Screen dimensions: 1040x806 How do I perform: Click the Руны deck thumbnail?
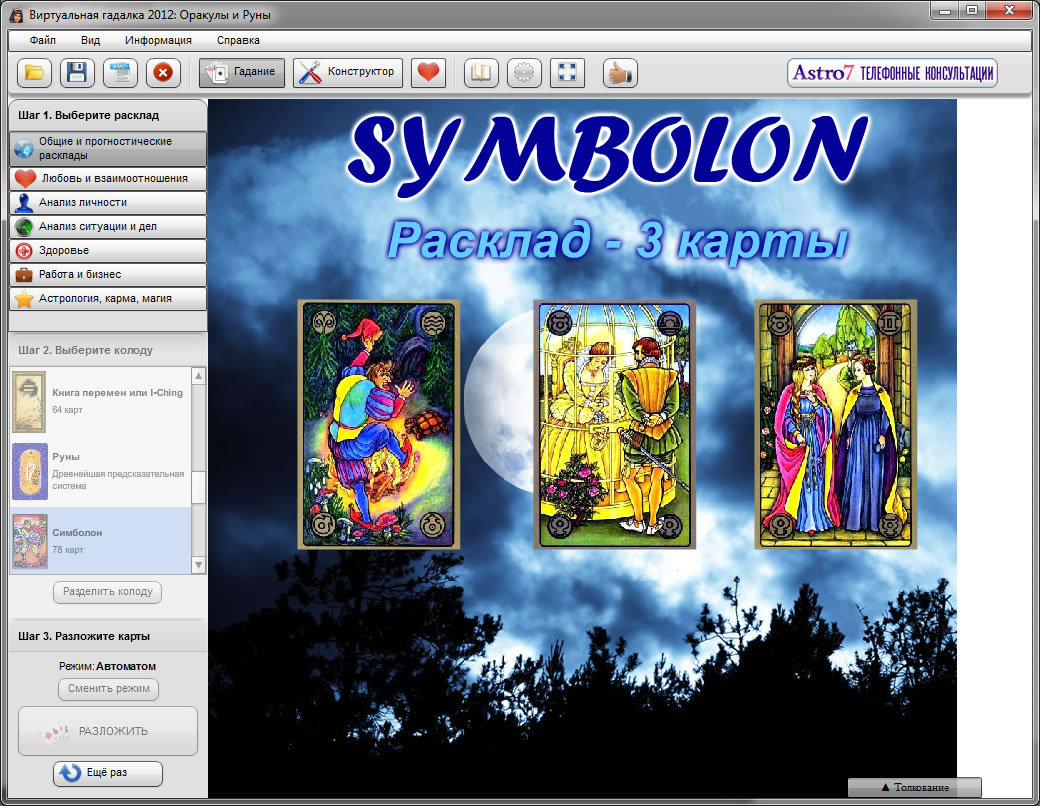coord(30,471)
